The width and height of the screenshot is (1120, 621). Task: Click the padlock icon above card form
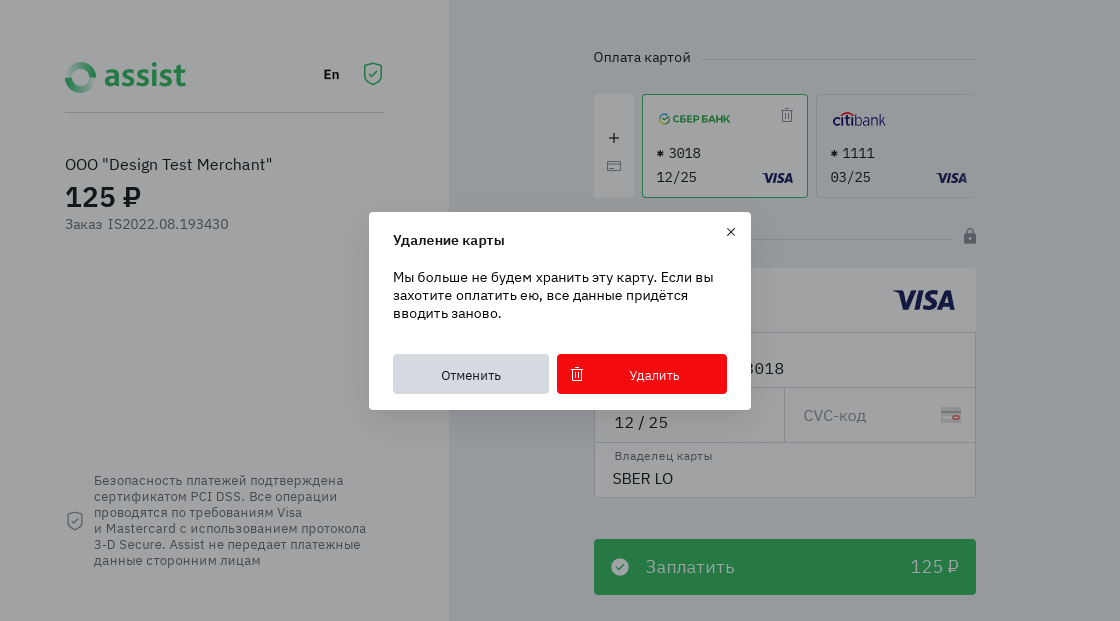click(x=969, y=236)
